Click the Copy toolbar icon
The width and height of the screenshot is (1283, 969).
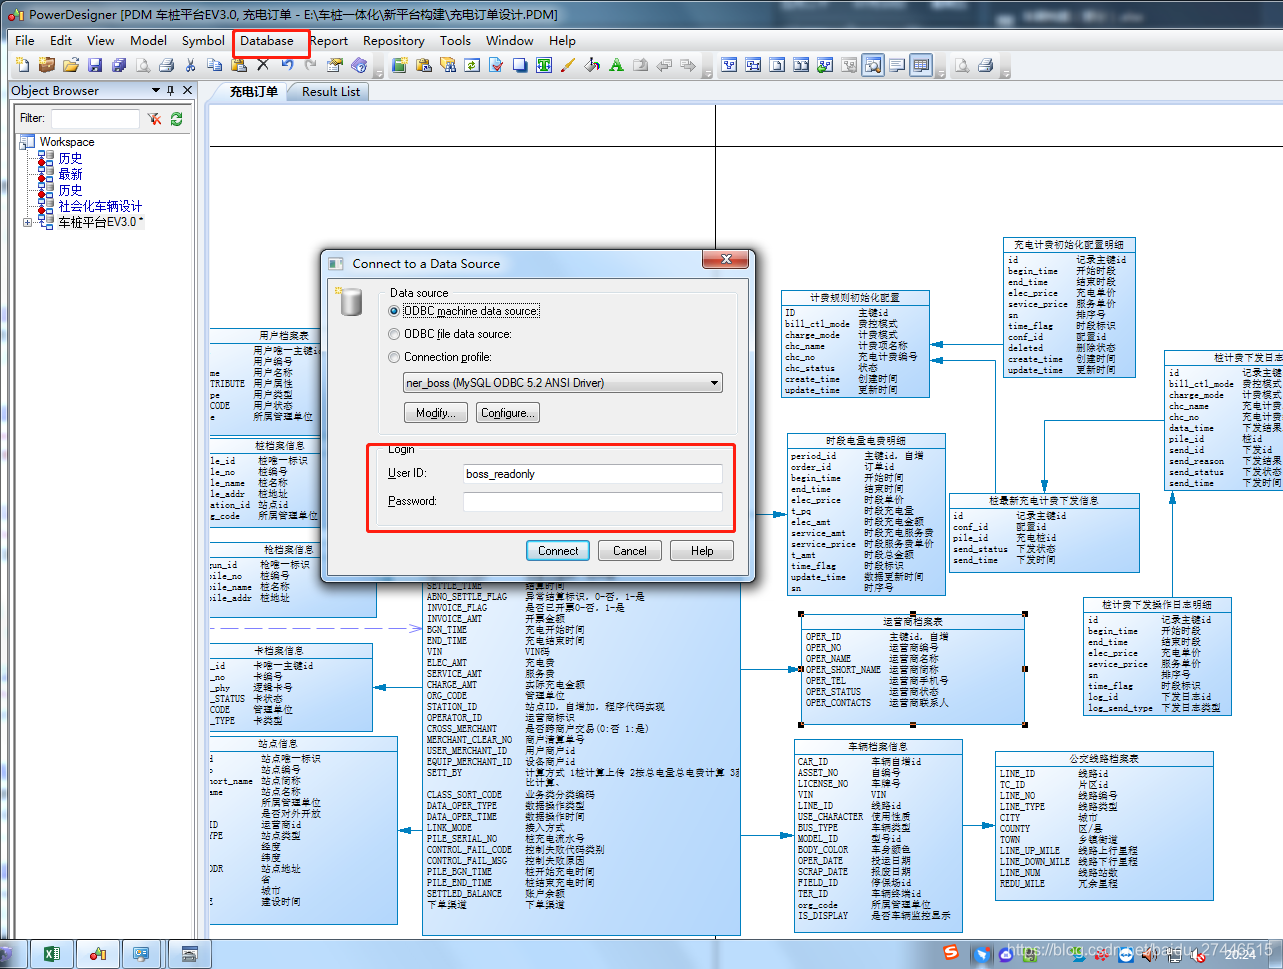[x=214, y=65]
